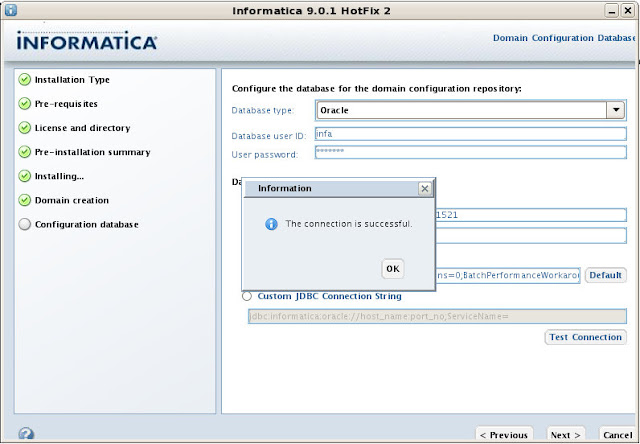Viewport: 640px width, 444px height.
Task: Focus the User password field
Action: [471, 152]
